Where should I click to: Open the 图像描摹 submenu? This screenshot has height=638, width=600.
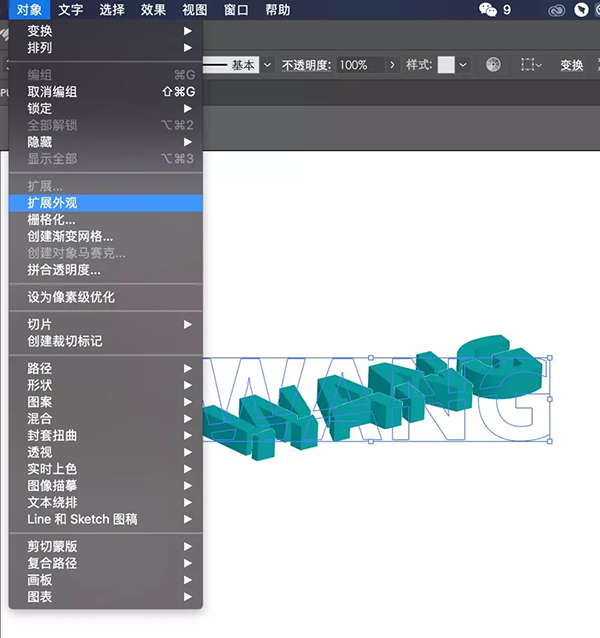coord(105,485)
